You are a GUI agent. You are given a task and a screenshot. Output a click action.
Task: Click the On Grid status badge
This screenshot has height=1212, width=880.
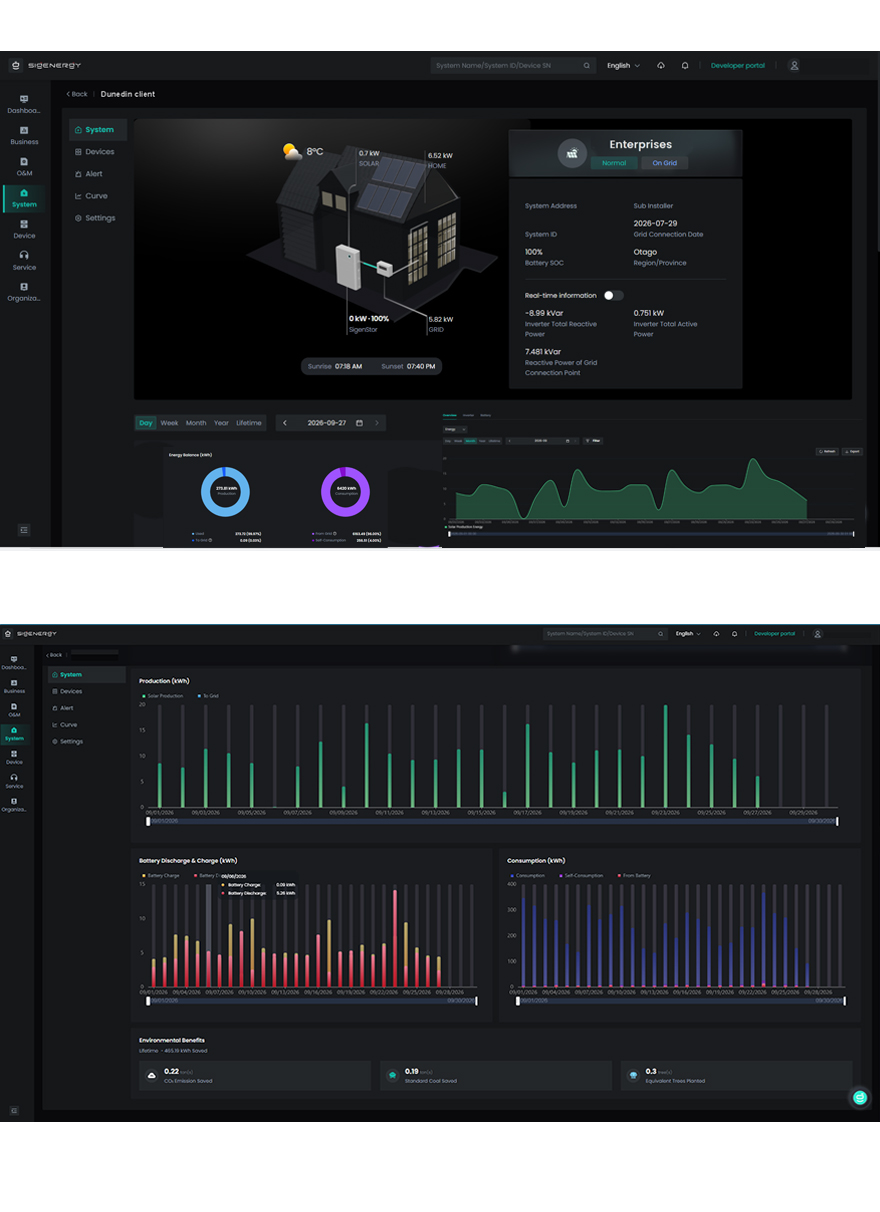(x=665, y=163)
